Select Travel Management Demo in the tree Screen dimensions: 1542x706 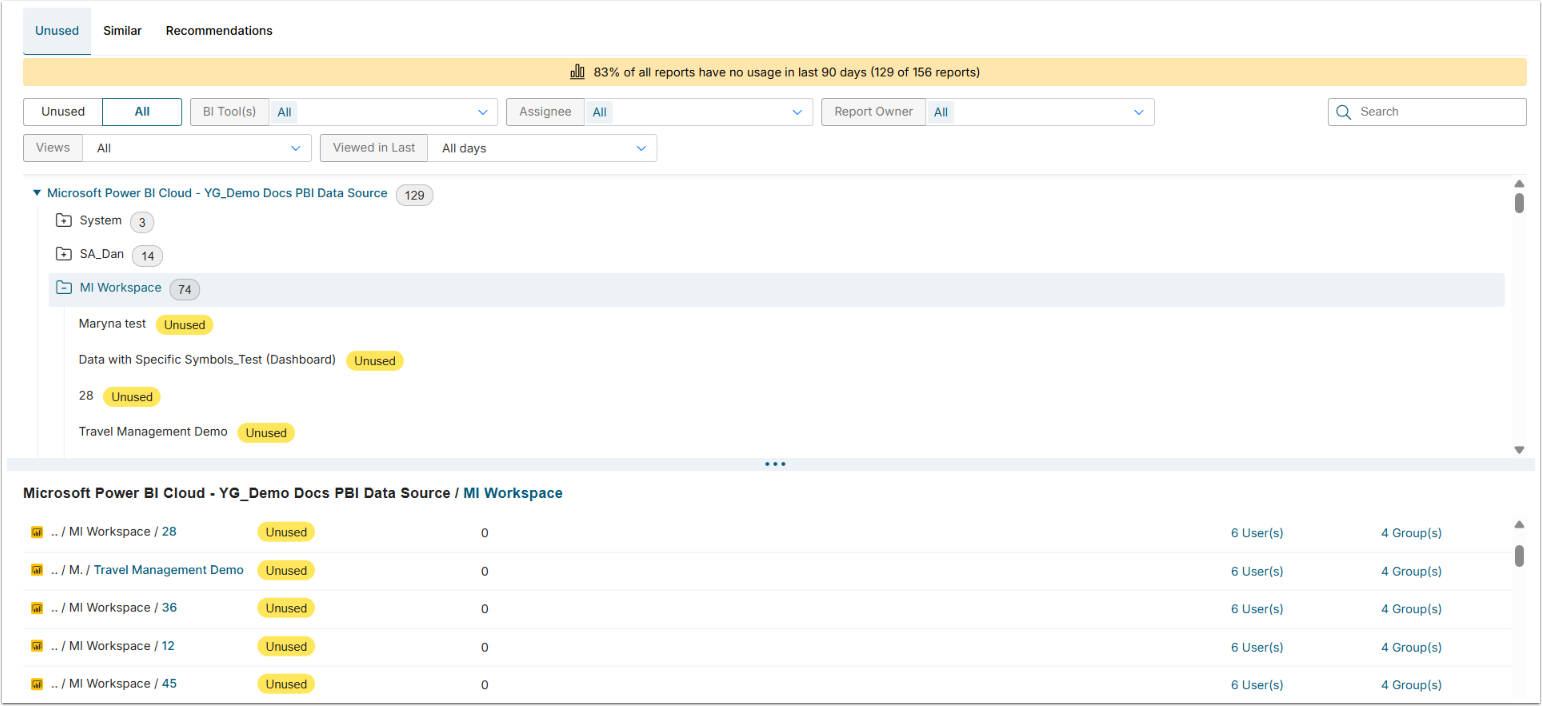point(153,432)
